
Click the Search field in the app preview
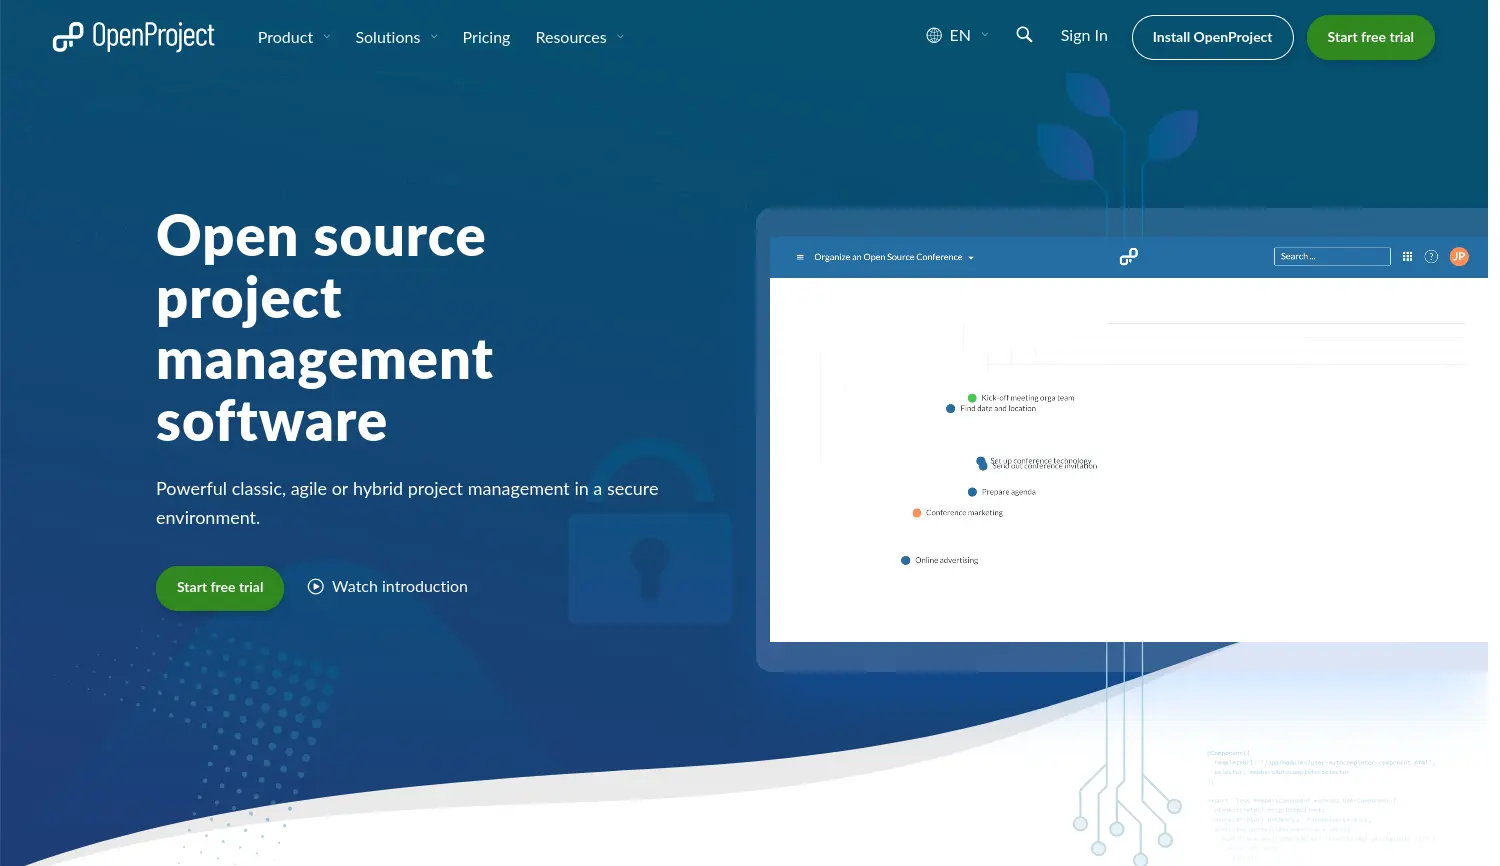(x=1331, y=256)
